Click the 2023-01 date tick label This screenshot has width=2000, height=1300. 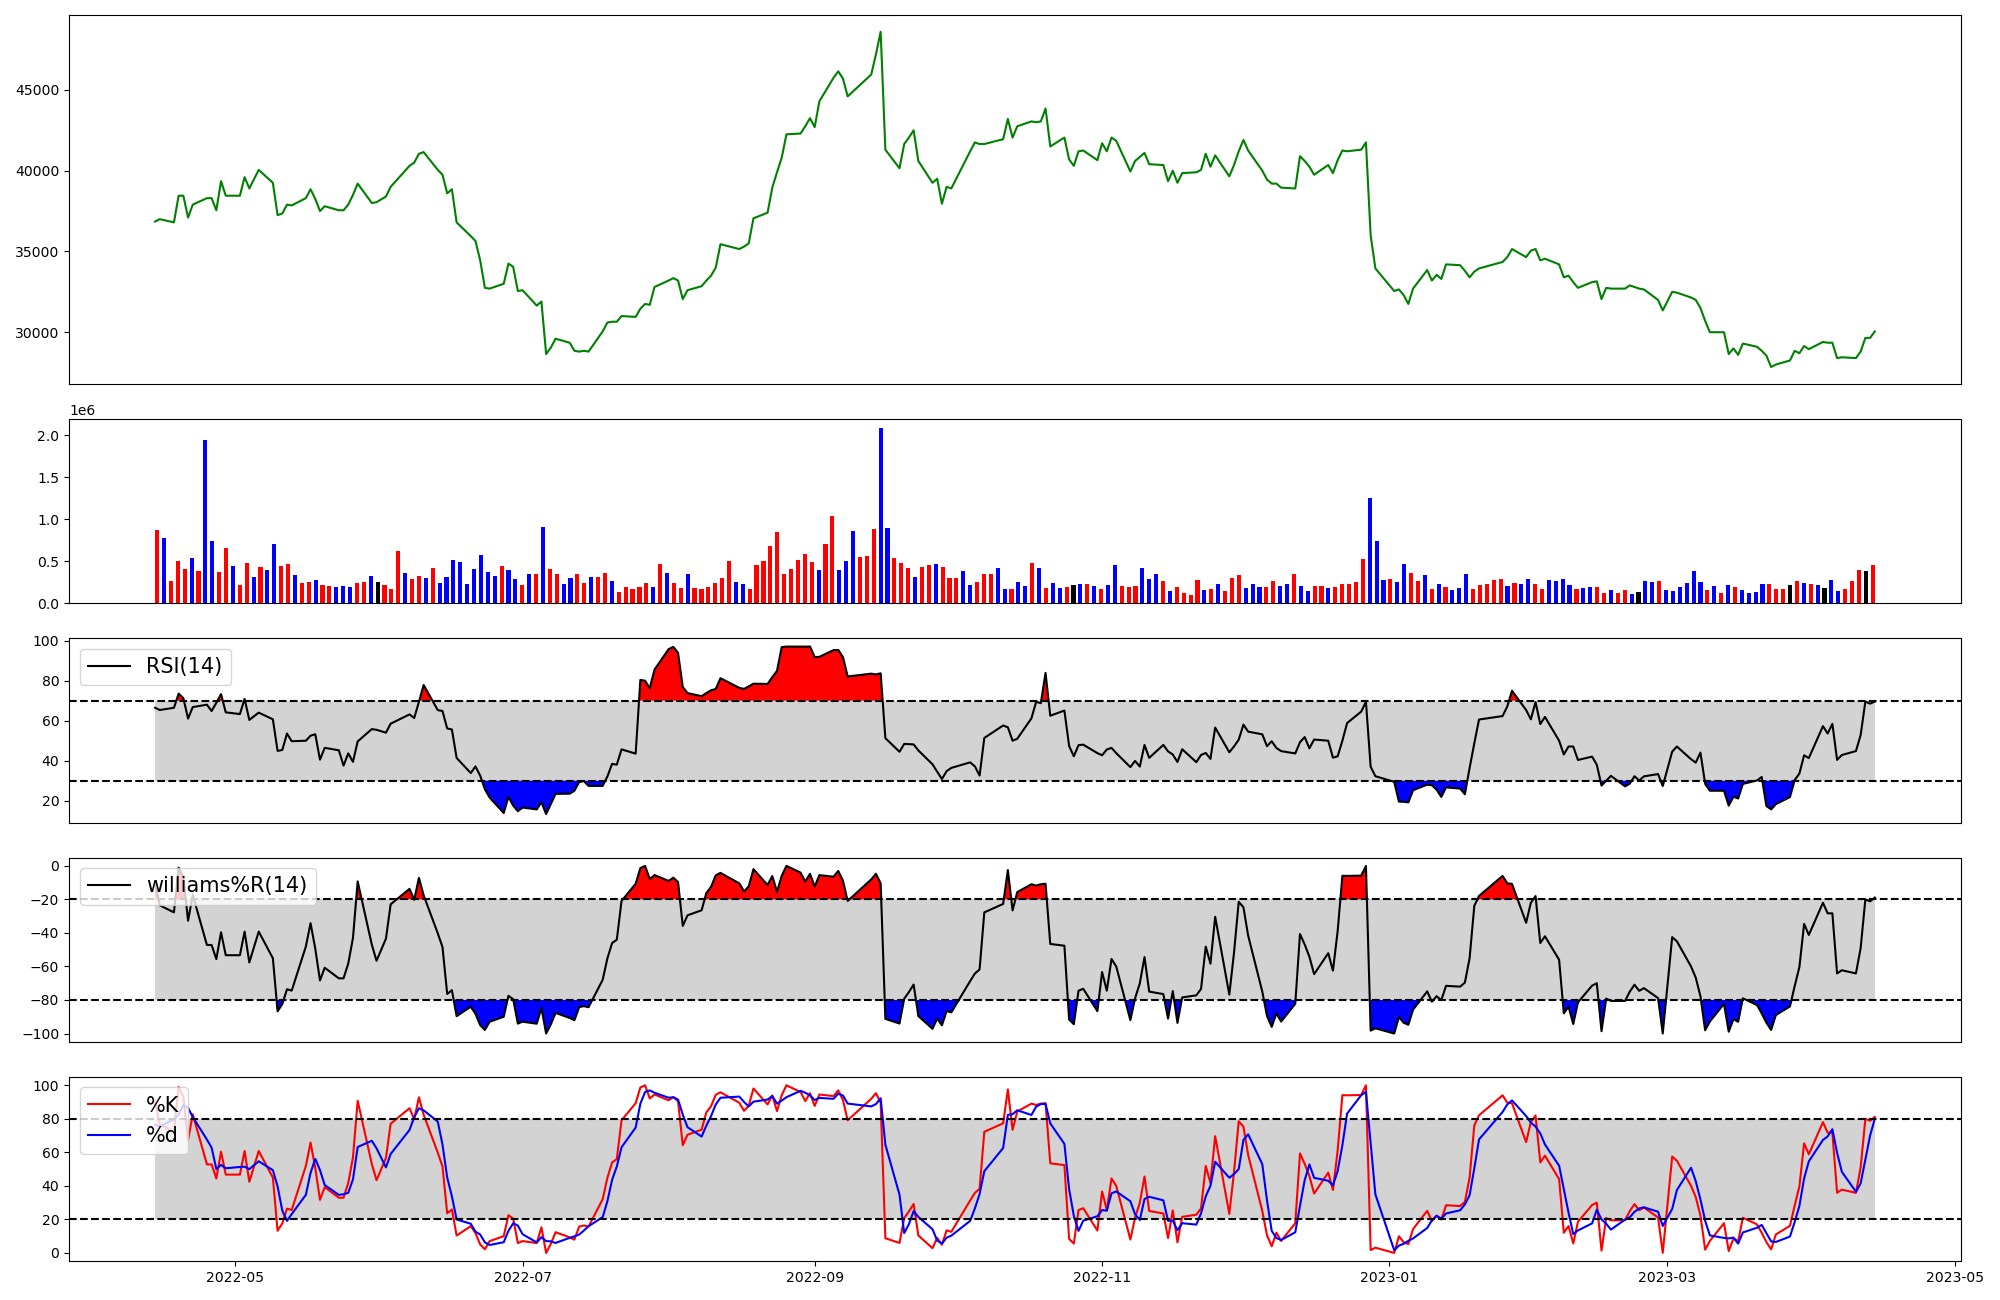pyautogui.click(x=1390, y=1277)
